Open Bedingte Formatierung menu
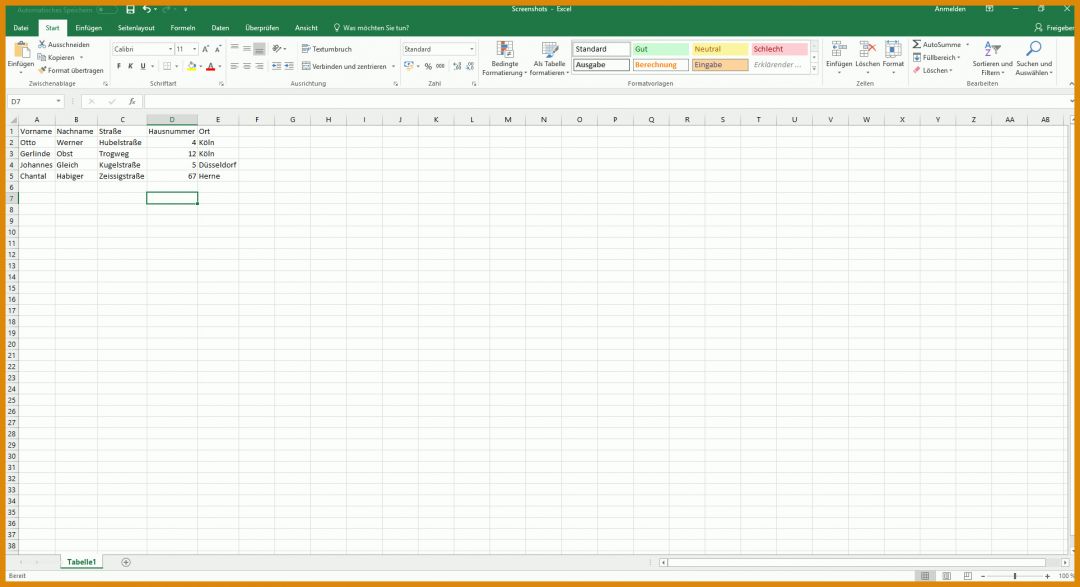 [x=505, y=58]
